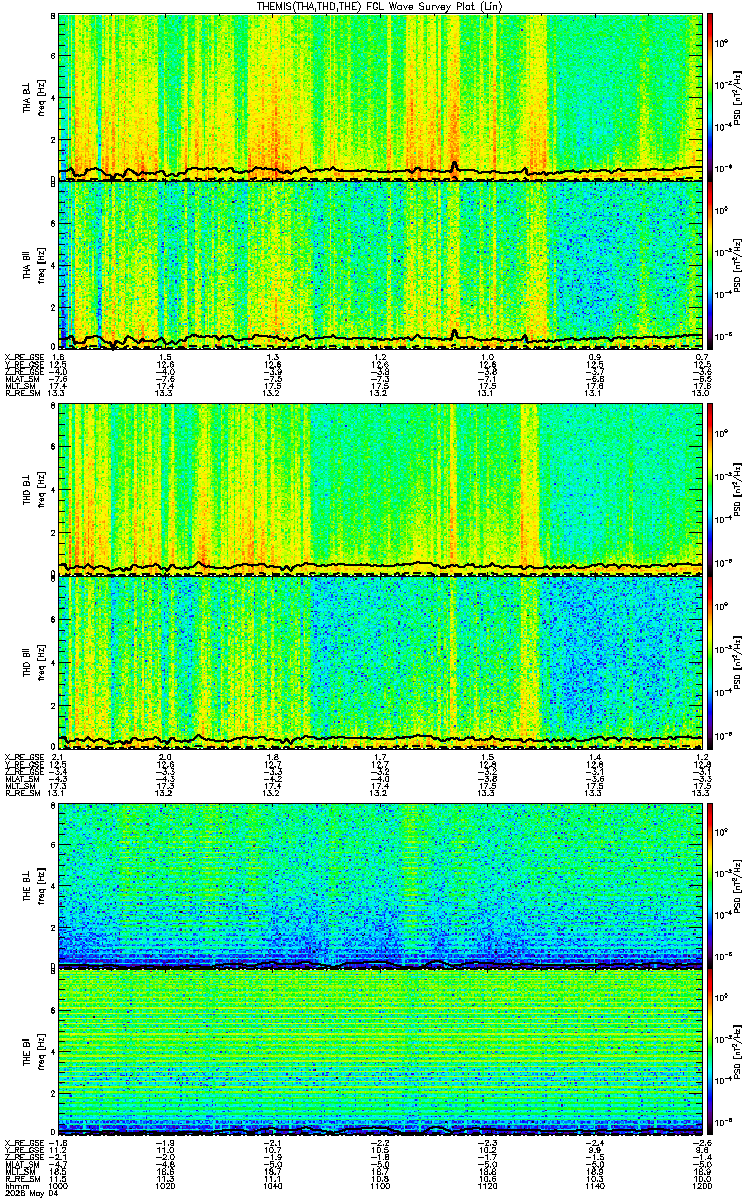This screenshot has height=1200, width=750.
Task: Click the THA Bll PSD color bar
Action: point(710,266)
